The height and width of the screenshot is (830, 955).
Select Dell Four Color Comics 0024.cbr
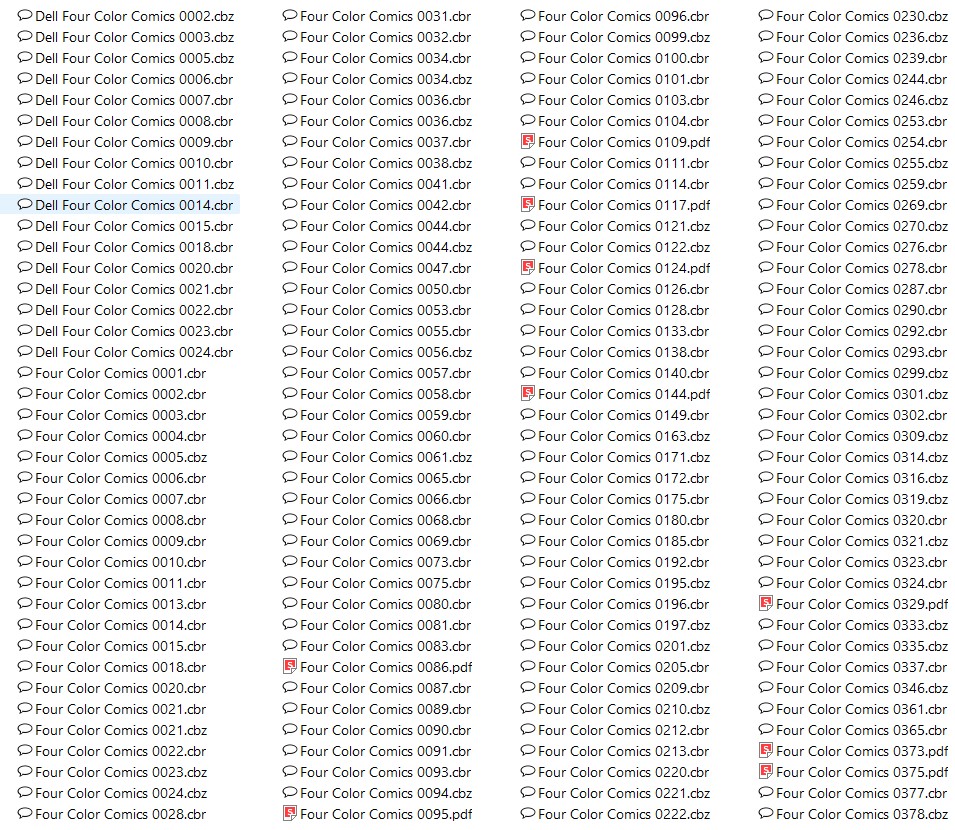(125, 352)
